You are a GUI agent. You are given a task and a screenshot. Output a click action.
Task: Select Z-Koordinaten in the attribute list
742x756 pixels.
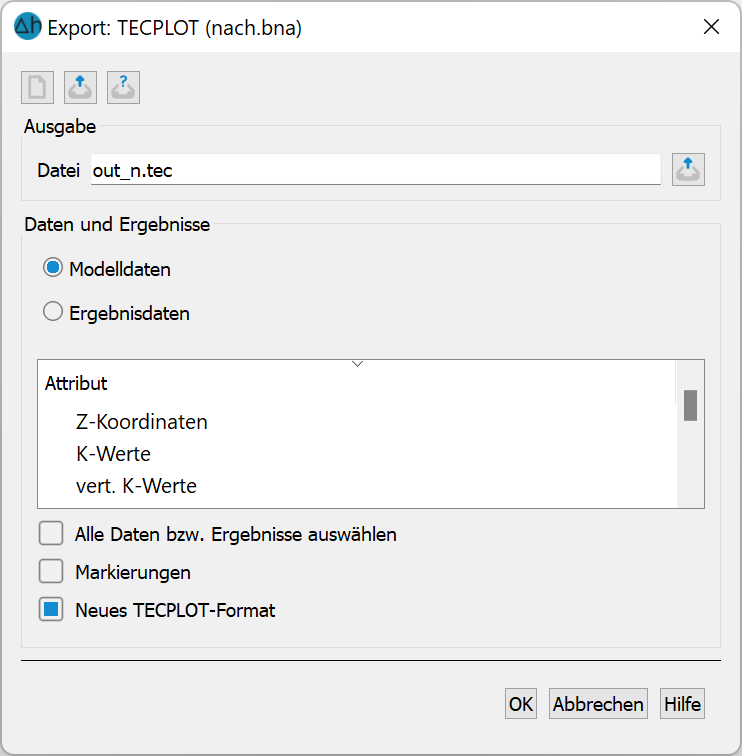click(142, 422)
